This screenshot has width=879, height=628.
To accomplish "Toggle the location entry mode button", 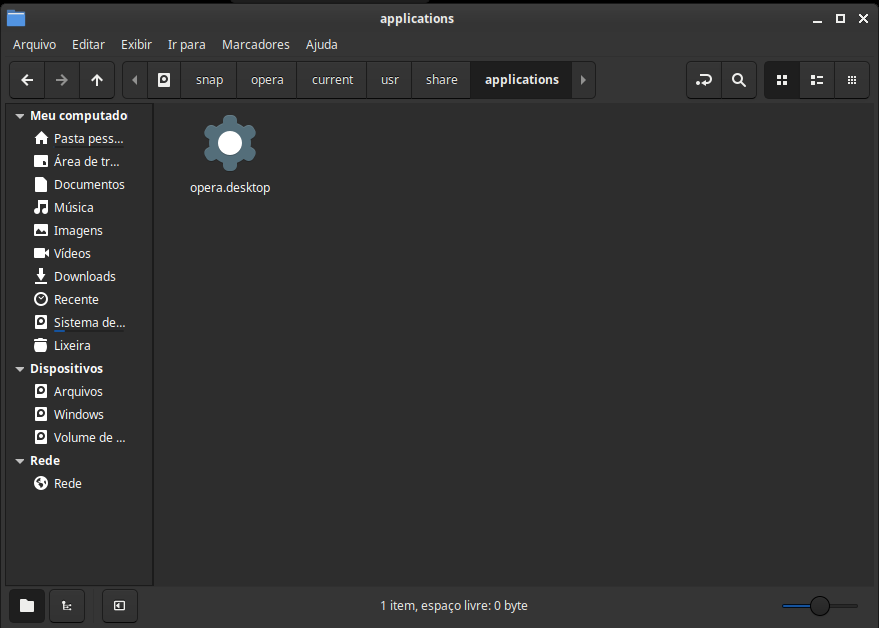I will pos(704,80).
